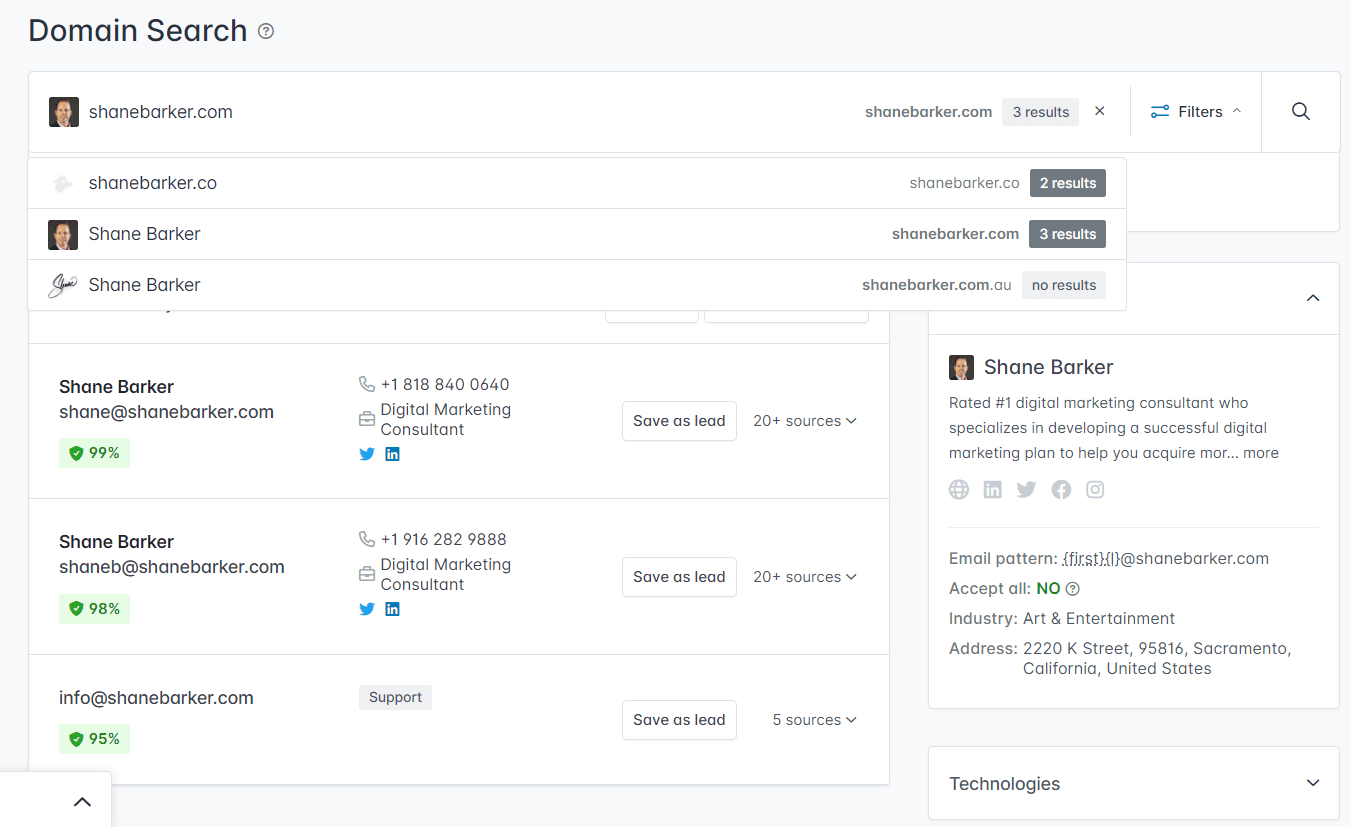
Task: Select the Shane Barker shanebarker.com suggestion
Action: tap(577, 234)
